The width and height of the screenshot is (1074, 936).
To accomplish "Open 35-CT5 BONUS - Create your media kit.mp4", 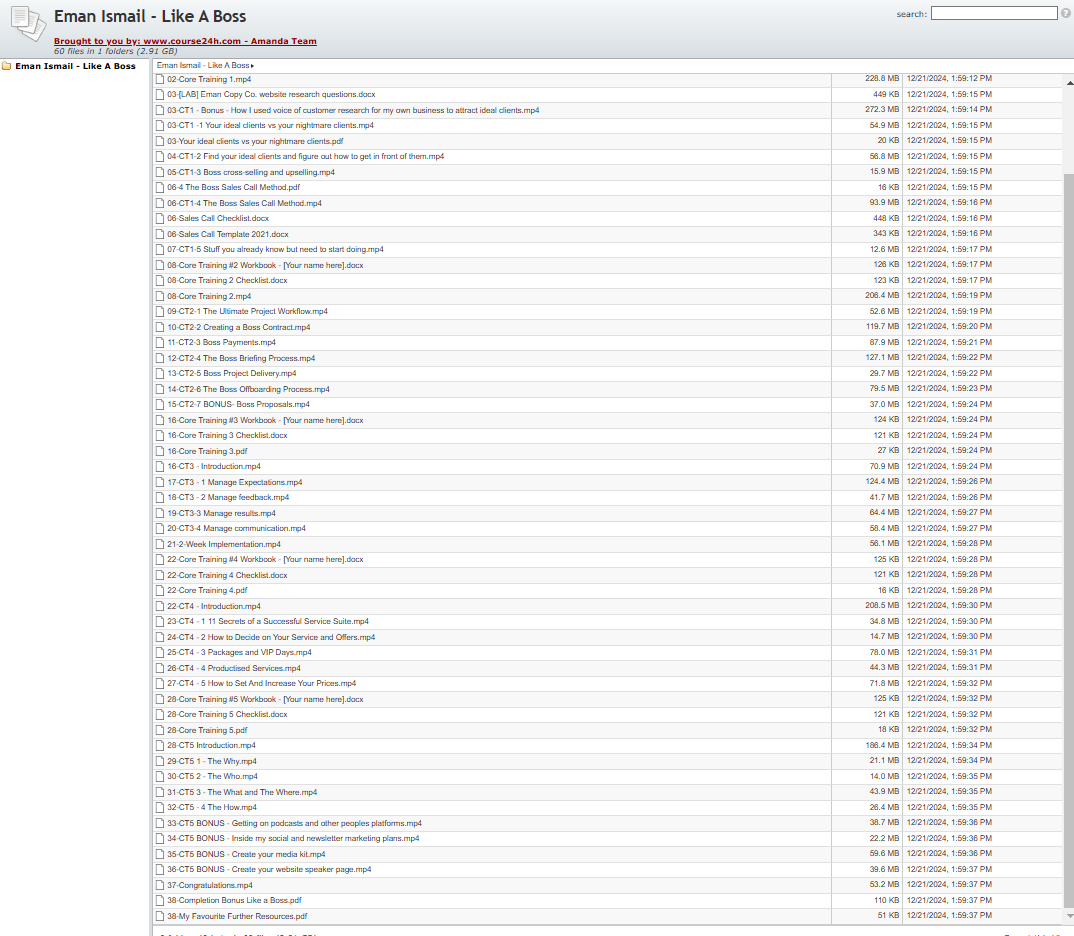I will (x=247, y=855).
